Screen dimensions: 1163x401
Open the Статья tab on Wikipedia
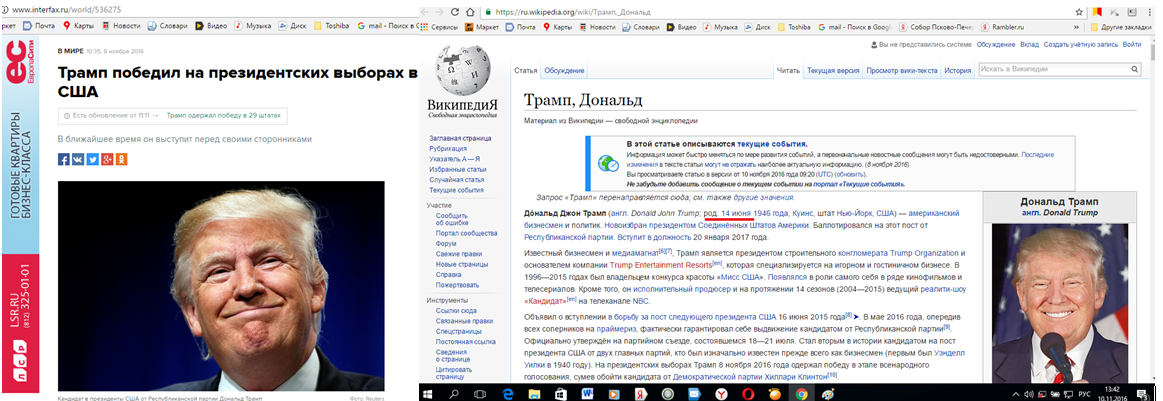[x=525, y=70]
